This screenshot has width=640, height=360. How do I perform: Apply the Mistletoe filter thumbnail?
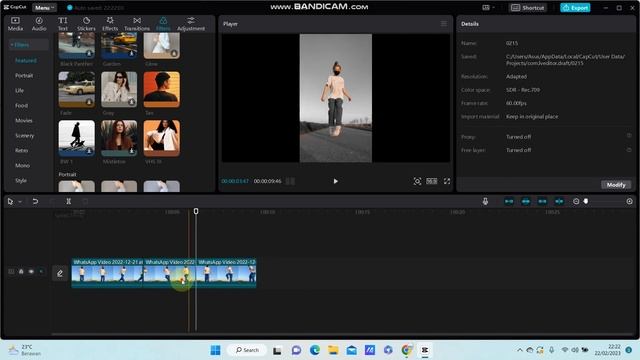tap(119, 138)
